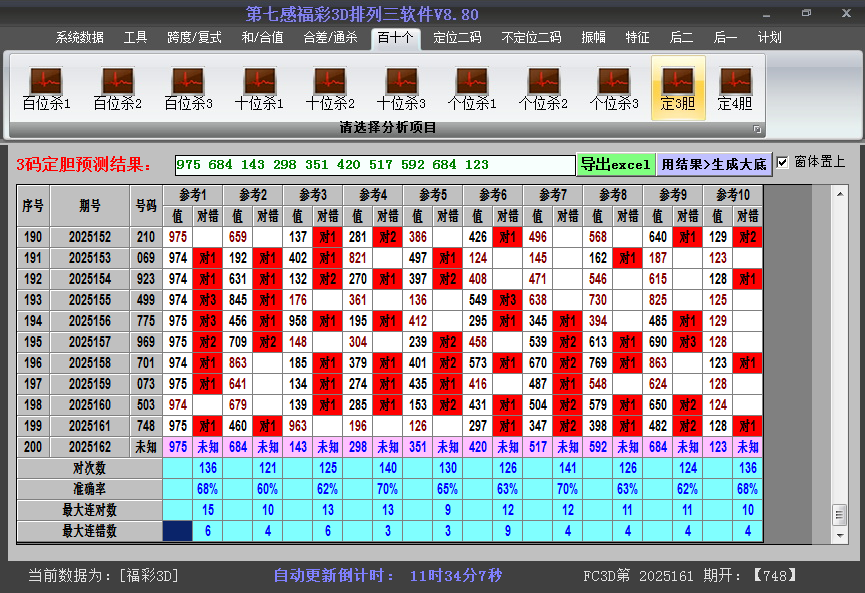The height and width of the screenshot is (593, 865).
Task: Click the 对次数 row label
Action: pyautogui.click(x=89, y=468)
